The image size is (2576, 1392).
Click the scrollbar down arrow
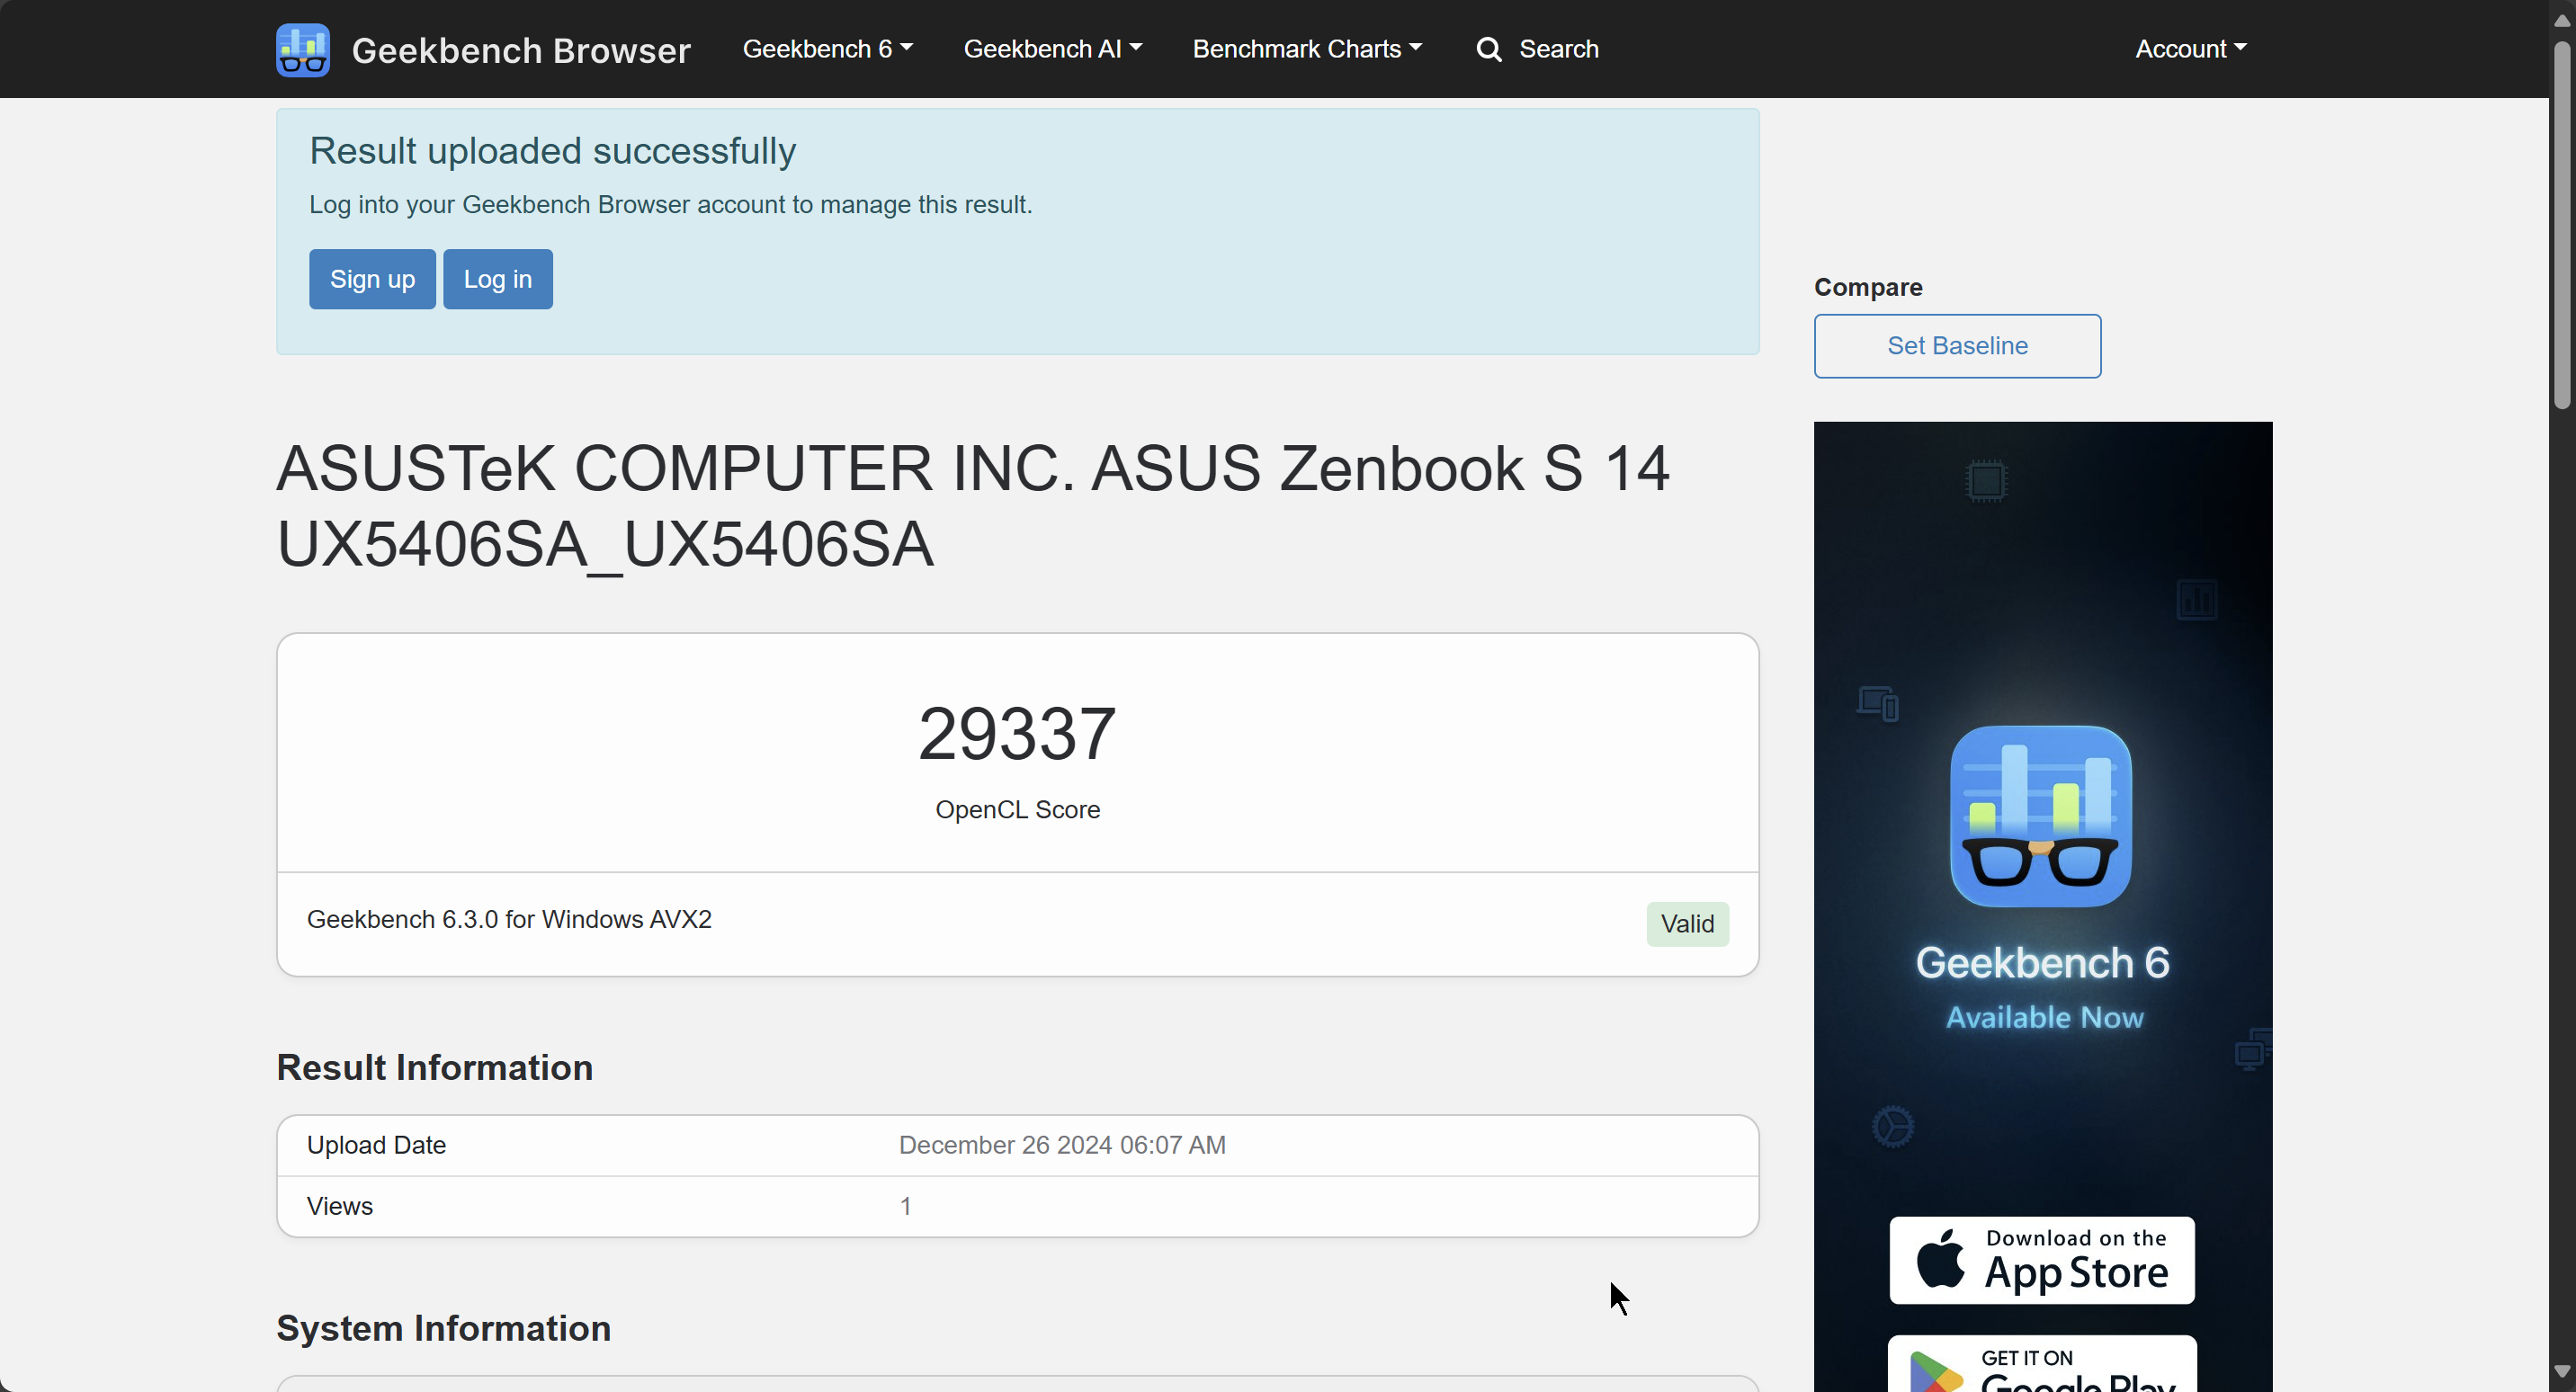pos(2562,1371)
